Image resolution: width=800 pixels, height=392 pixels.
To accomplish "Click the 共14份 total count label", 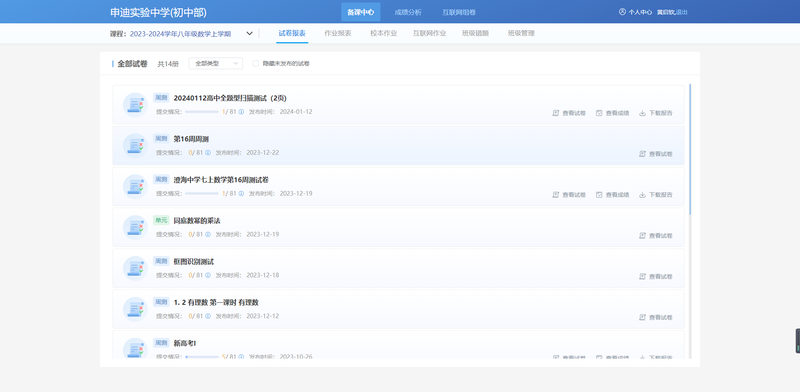I will [x=168, y=64].
